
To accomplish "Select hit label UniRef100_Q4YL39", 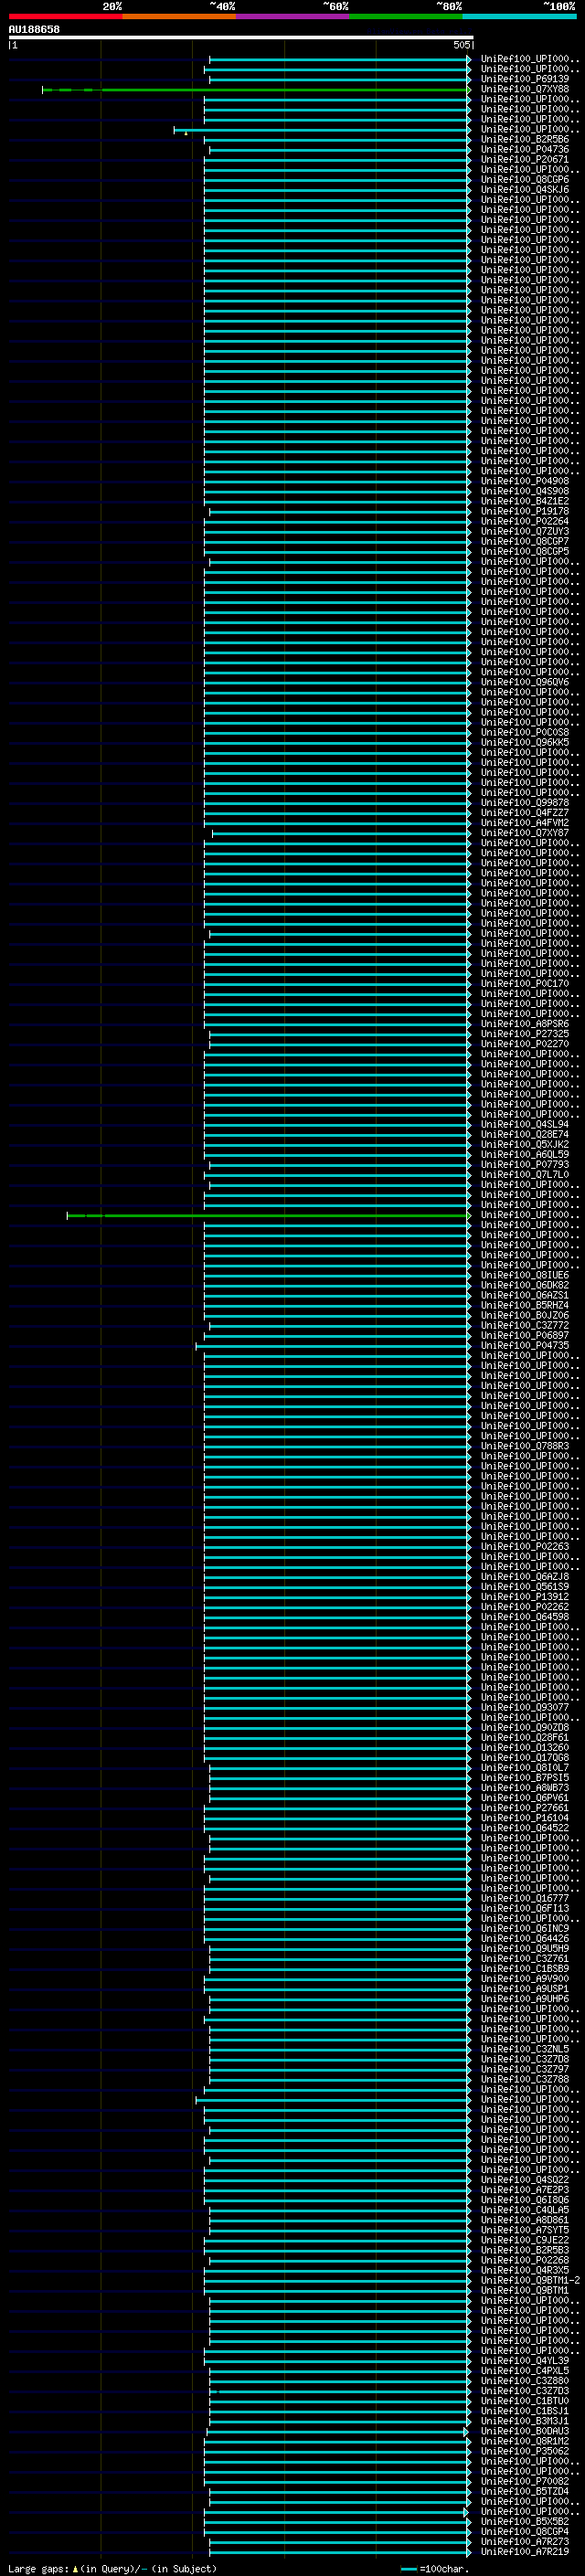I will 525,2360.
